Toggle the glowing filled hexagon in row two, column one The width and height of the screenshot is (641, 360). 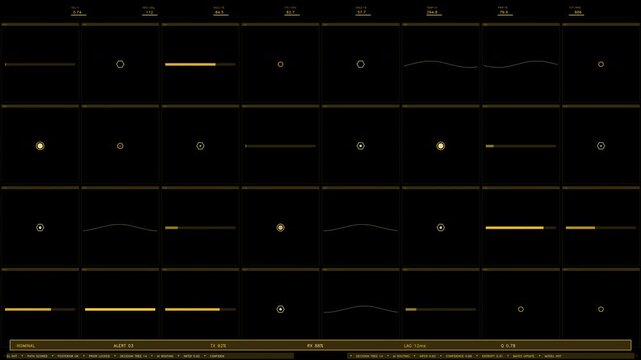[40, 146]
